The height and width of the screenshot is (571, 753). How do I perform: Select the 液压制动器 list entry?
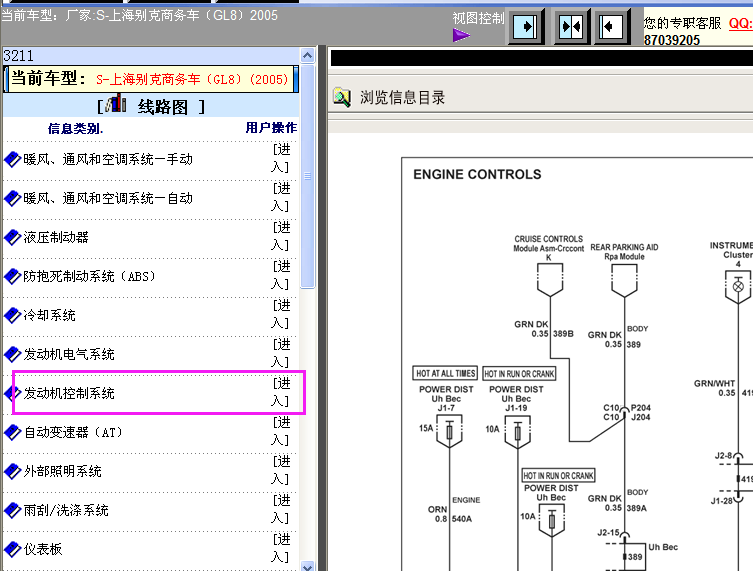(56, 237)
